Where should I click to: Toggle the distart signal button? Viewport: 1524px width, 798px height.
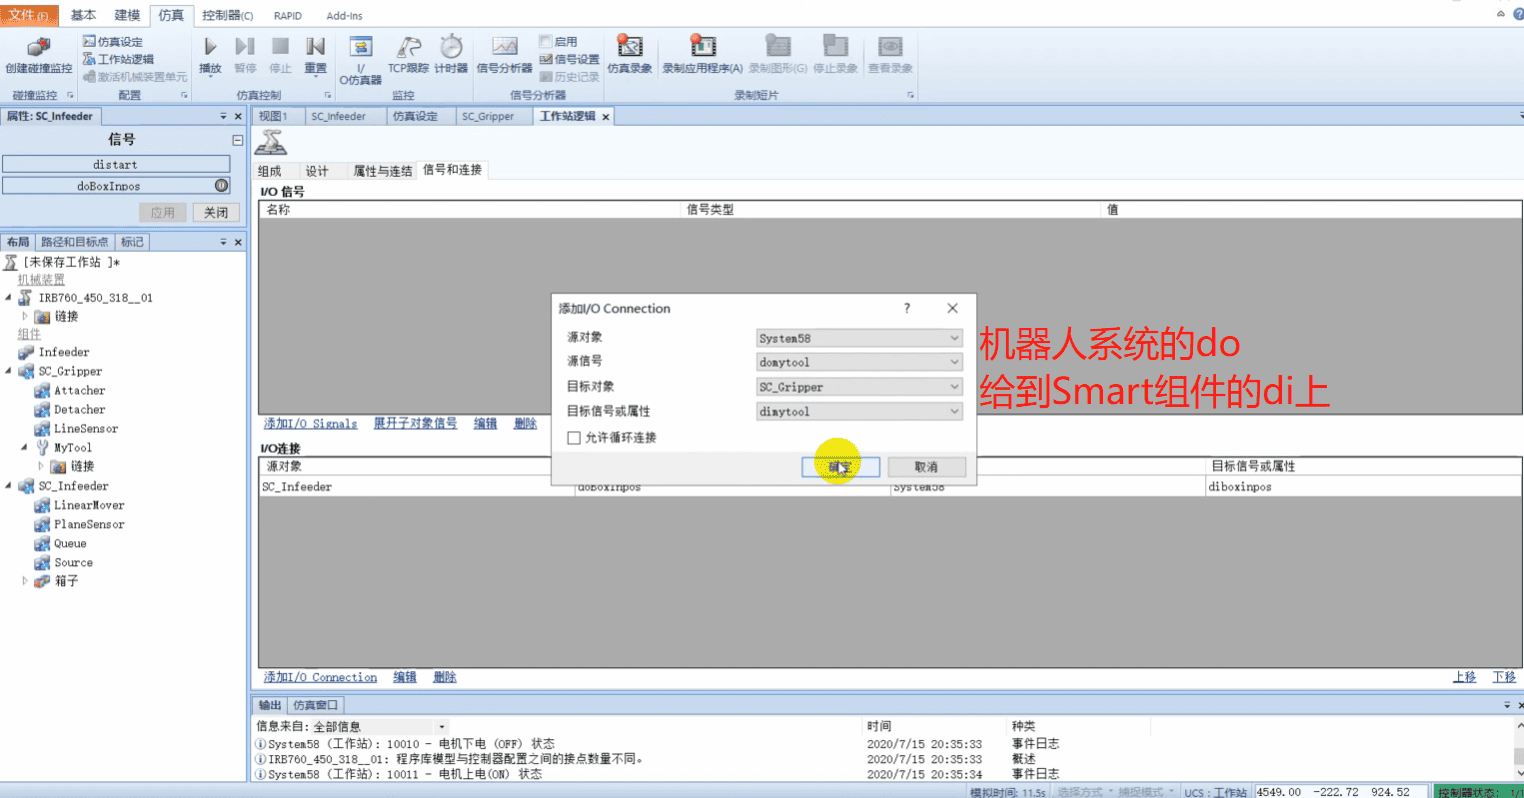tap(116, 164)
